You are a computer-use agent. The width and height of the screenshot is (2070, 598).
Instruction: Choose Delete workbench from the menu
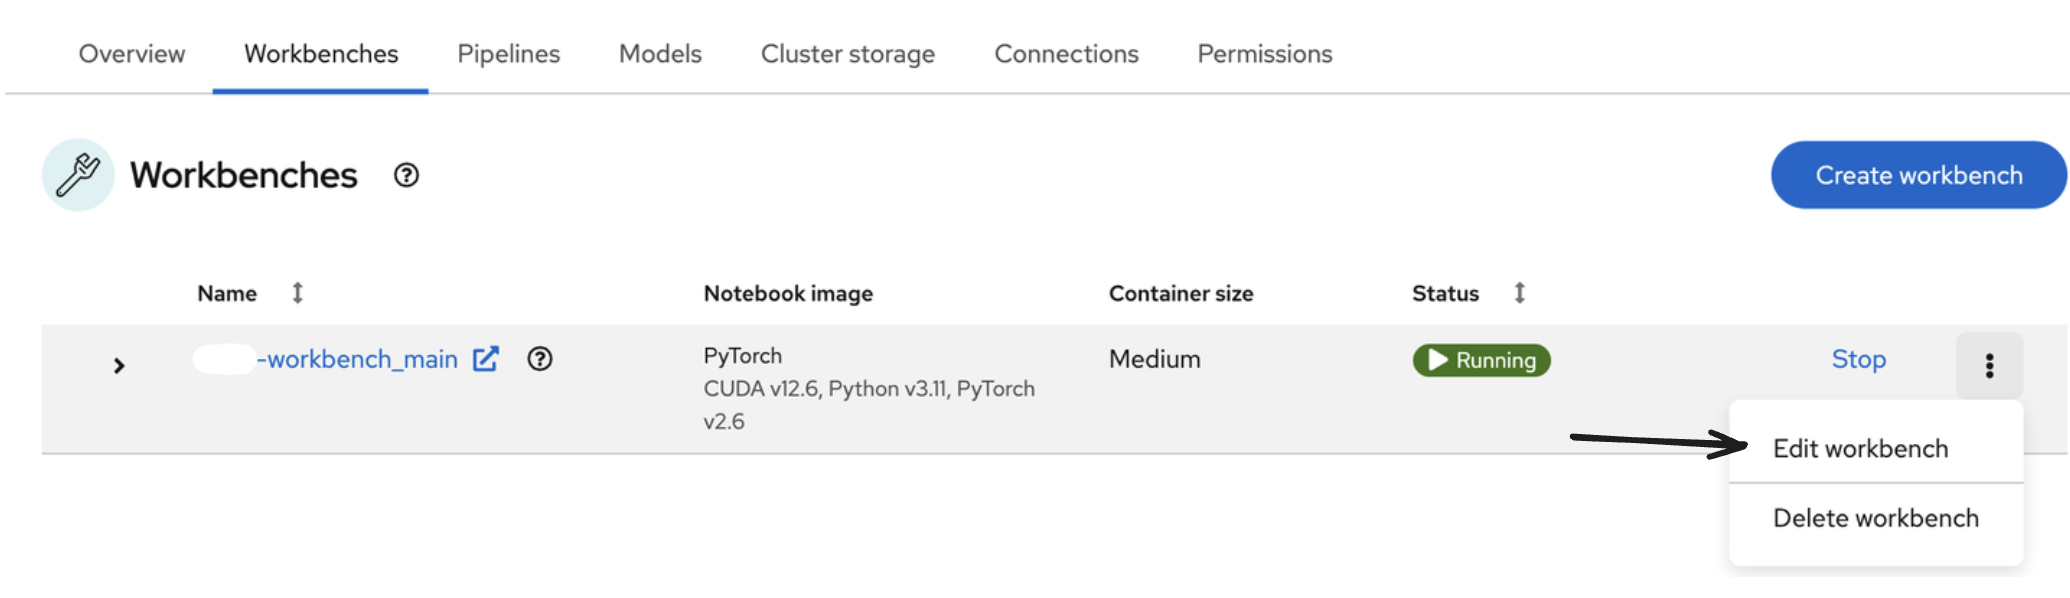1875,518
